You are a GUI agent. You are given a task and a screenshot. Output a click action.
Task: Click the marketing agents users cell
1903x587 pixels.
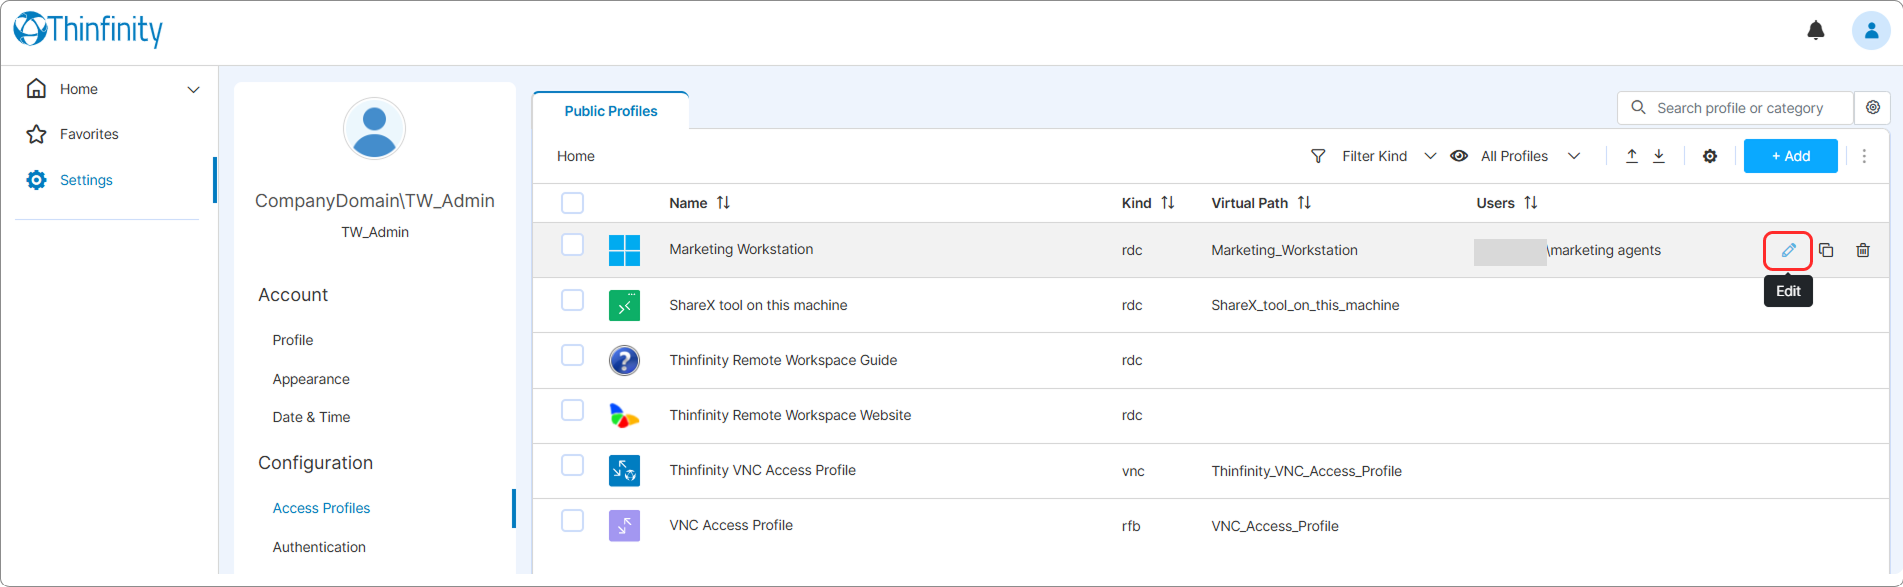click(1567, 250)
